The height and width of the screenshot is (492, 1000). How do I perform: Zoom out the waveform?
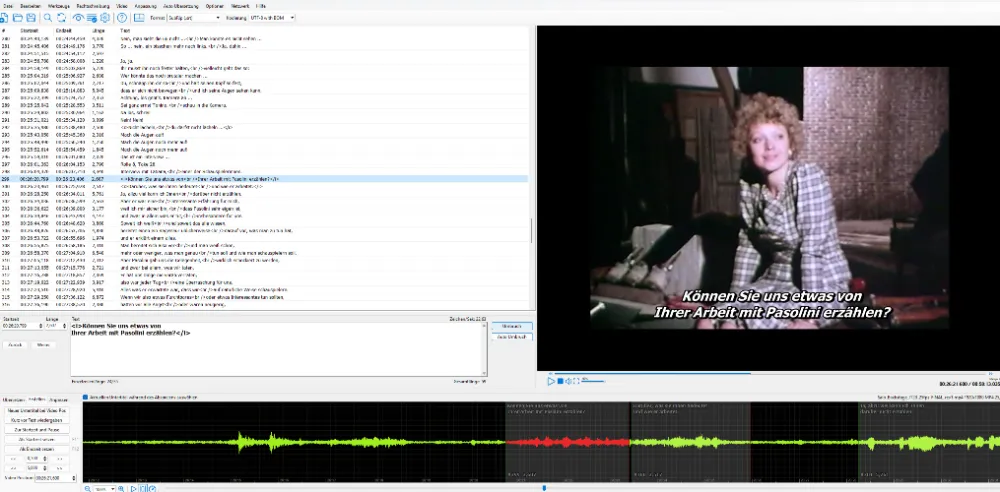coord(88,489)
